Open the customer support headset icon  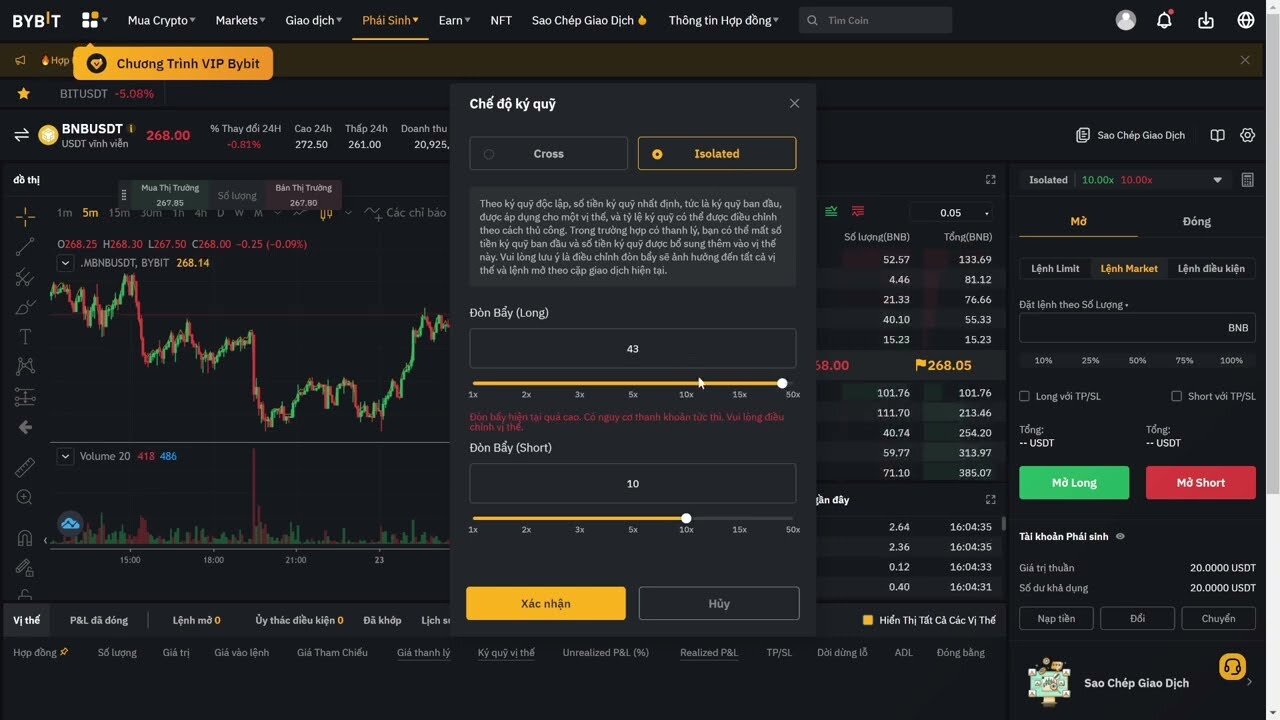[1232, 666]
